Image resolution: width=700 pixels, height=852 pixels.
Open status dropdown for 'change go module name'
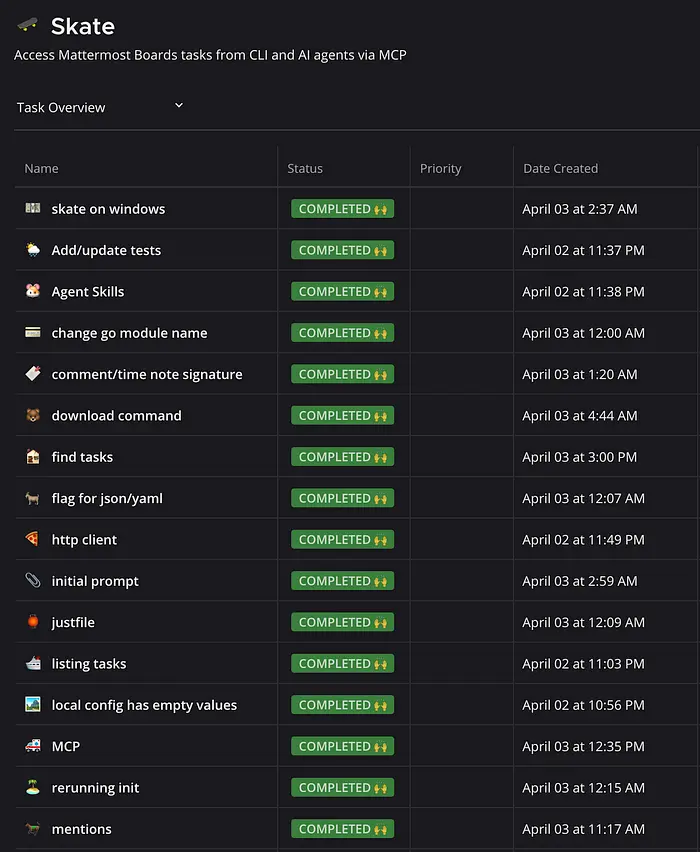pyautogui.click(x=342, y=333)
